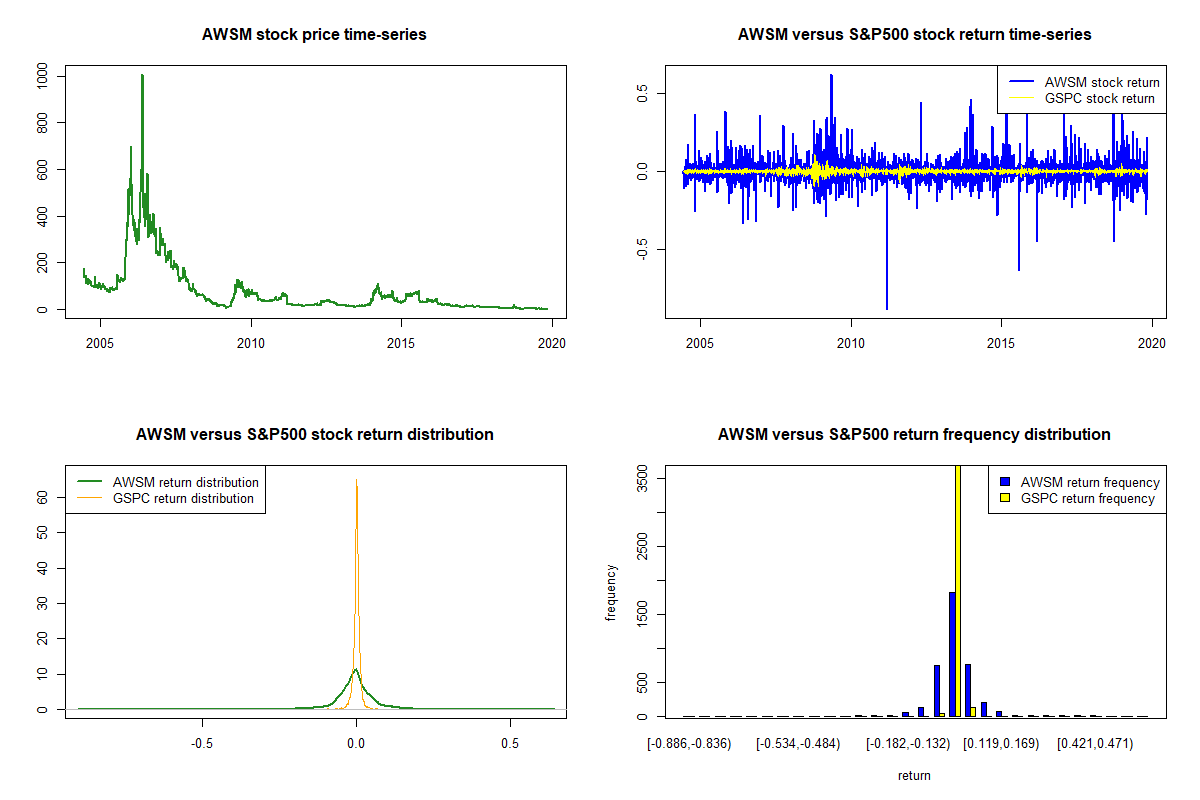1200x800 pixels.
Task: Select the "GSPC return distribution" legend label
Action: [x=183, y=498]
